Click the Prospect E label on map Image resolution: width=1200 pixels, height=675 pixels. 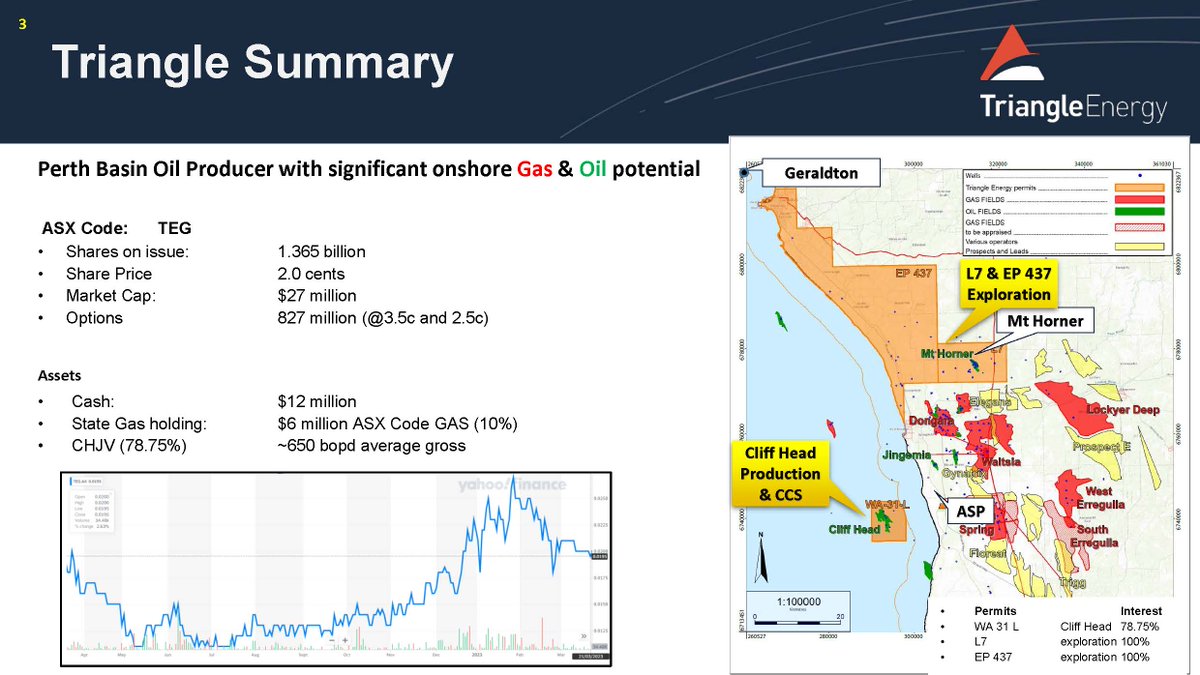(1100, 446)
